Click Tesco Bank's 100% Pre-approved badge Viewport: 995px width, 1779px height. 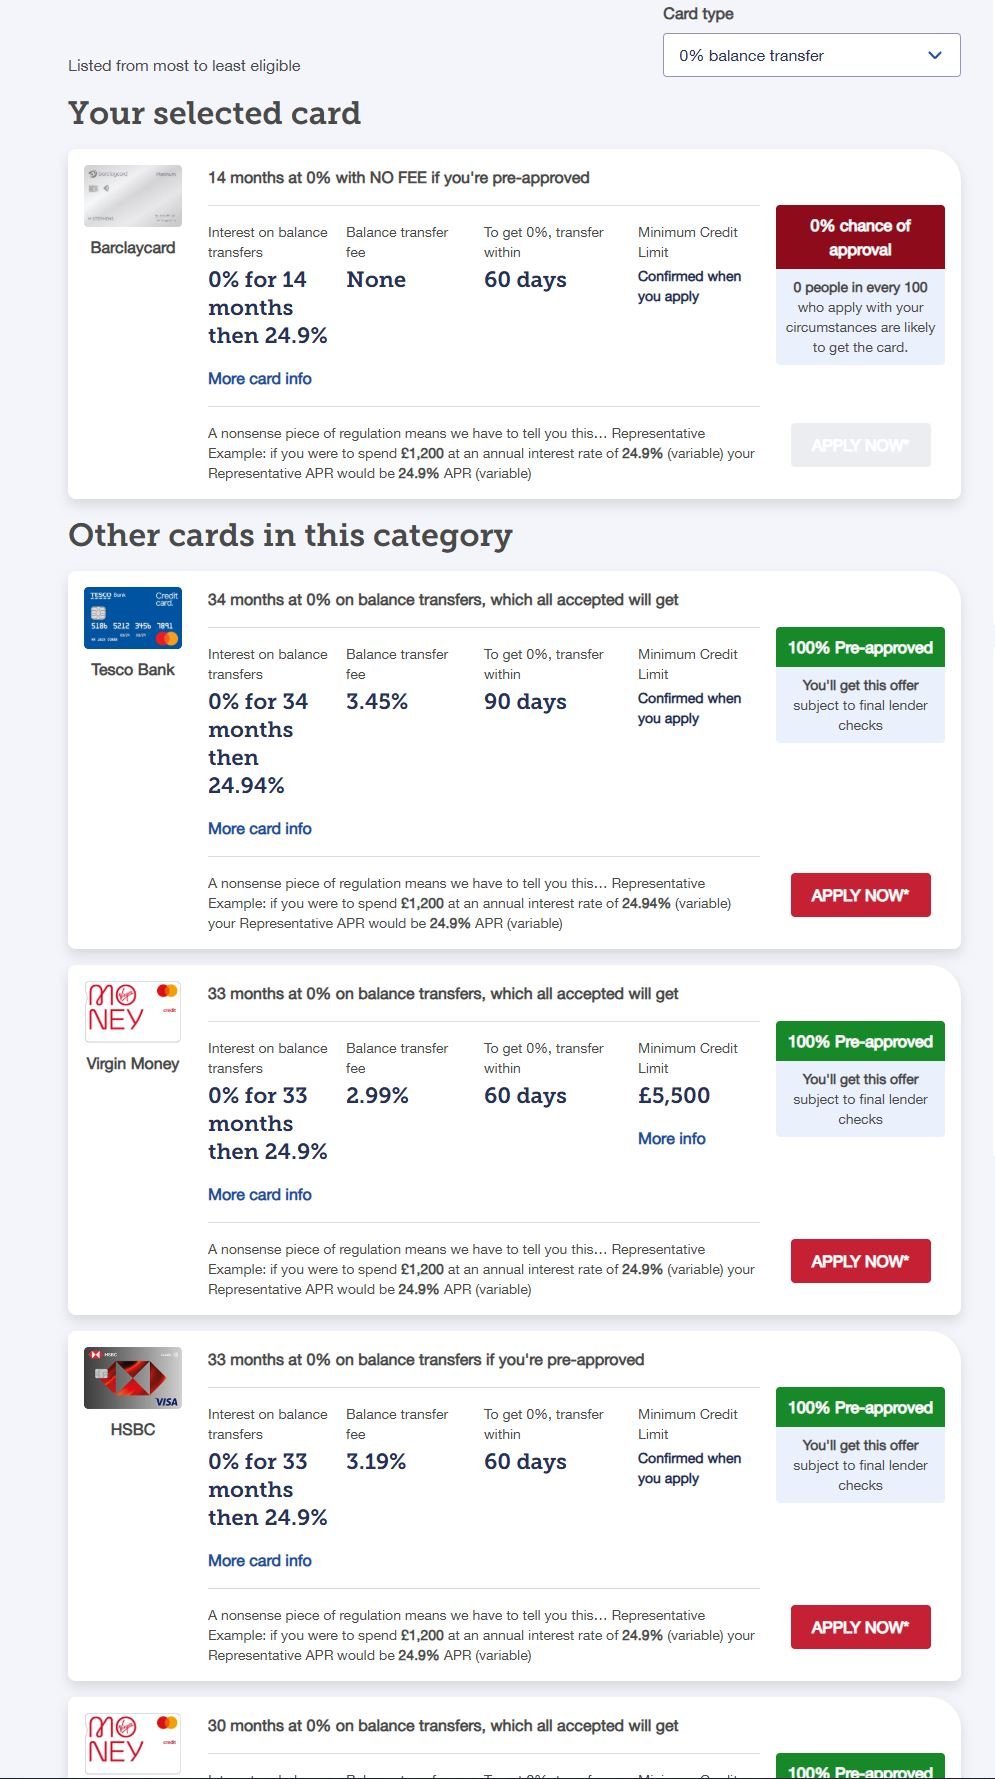coord(860,647)
